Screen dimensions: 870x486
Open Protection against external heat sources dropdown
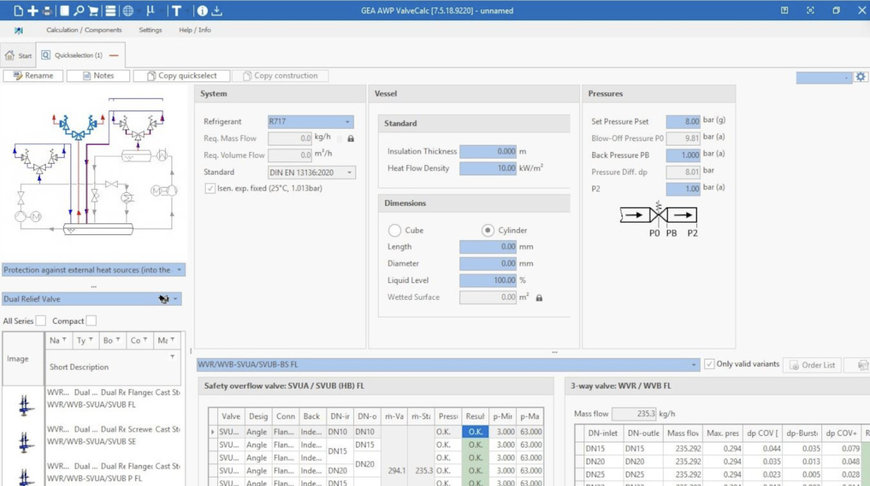coord(93,270)
